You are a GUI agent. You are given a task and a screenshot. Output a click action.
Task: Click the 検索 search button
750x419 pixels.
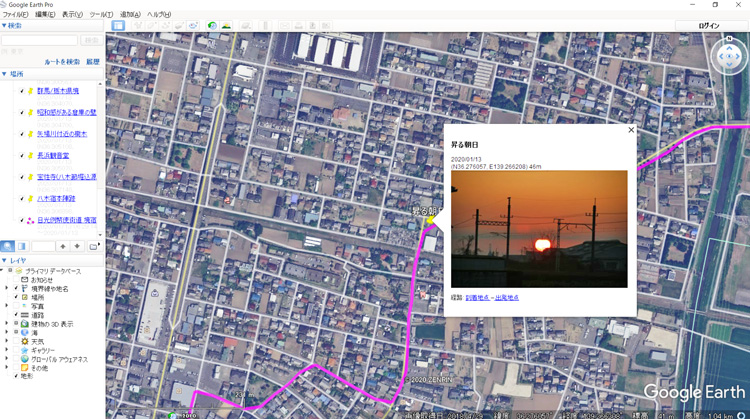point(91,40)
